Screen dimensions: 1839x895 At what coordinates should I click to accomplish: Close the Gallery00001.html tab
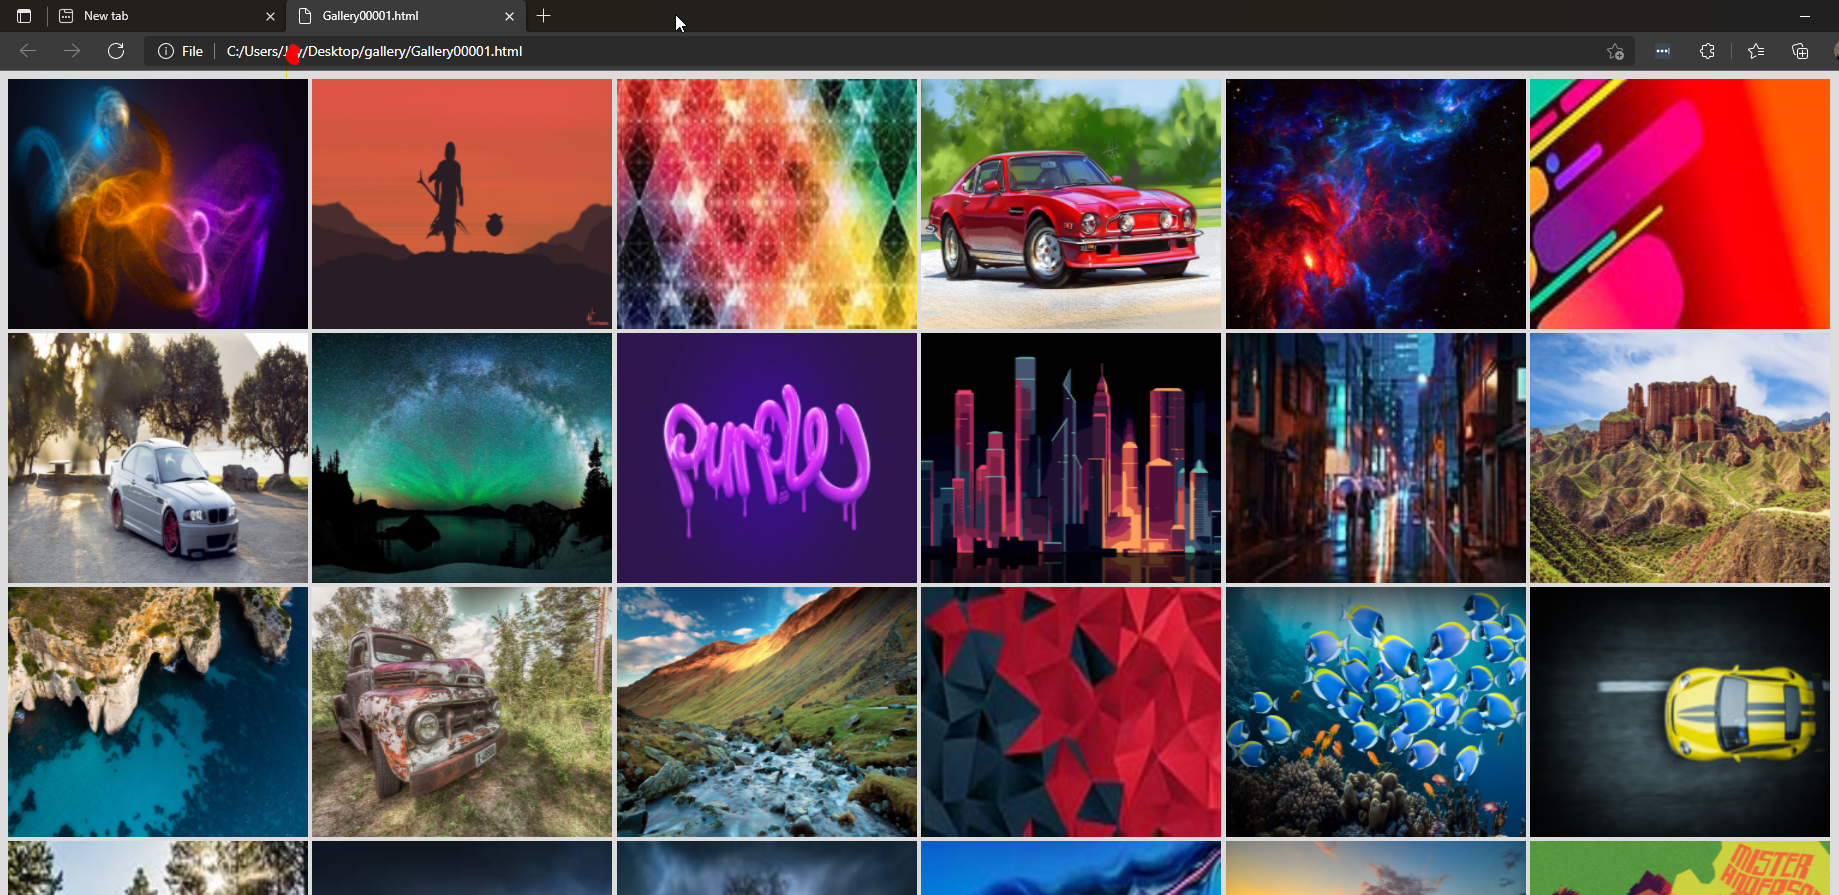click(509, 16)
